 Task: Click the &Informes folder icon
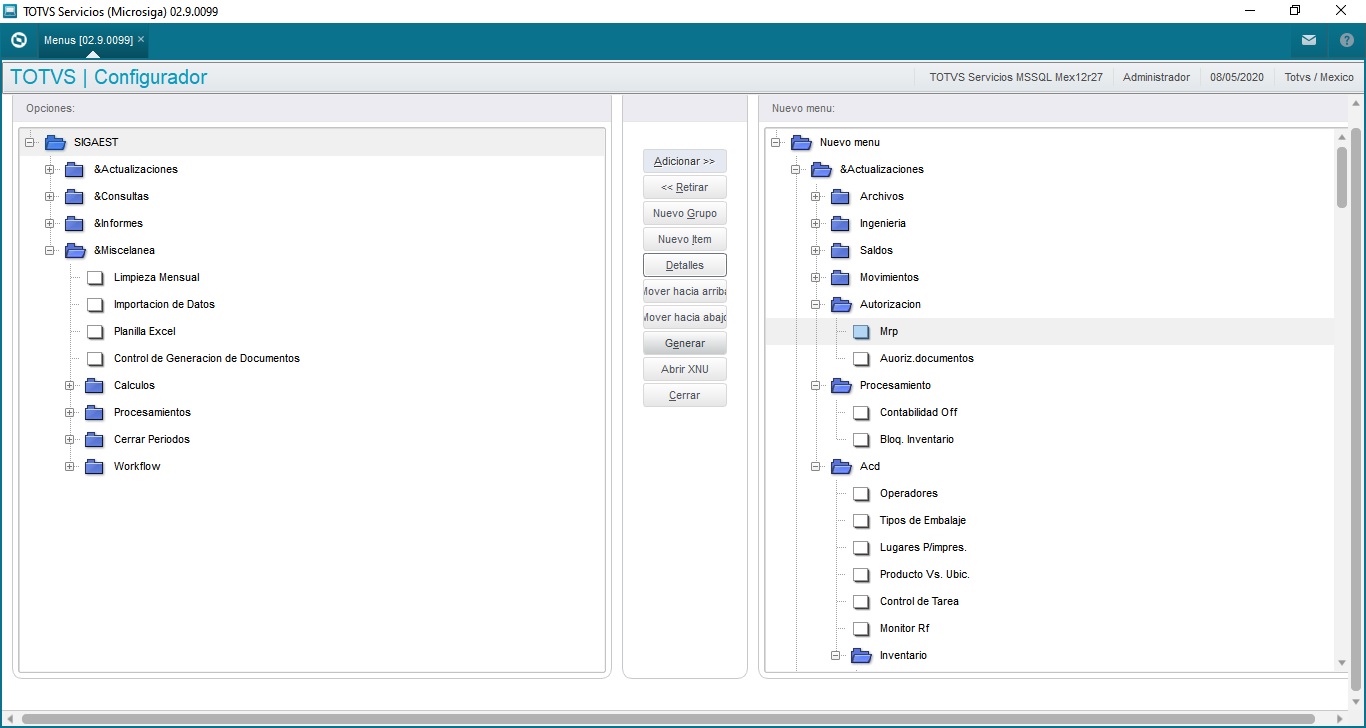pos(74,223)
